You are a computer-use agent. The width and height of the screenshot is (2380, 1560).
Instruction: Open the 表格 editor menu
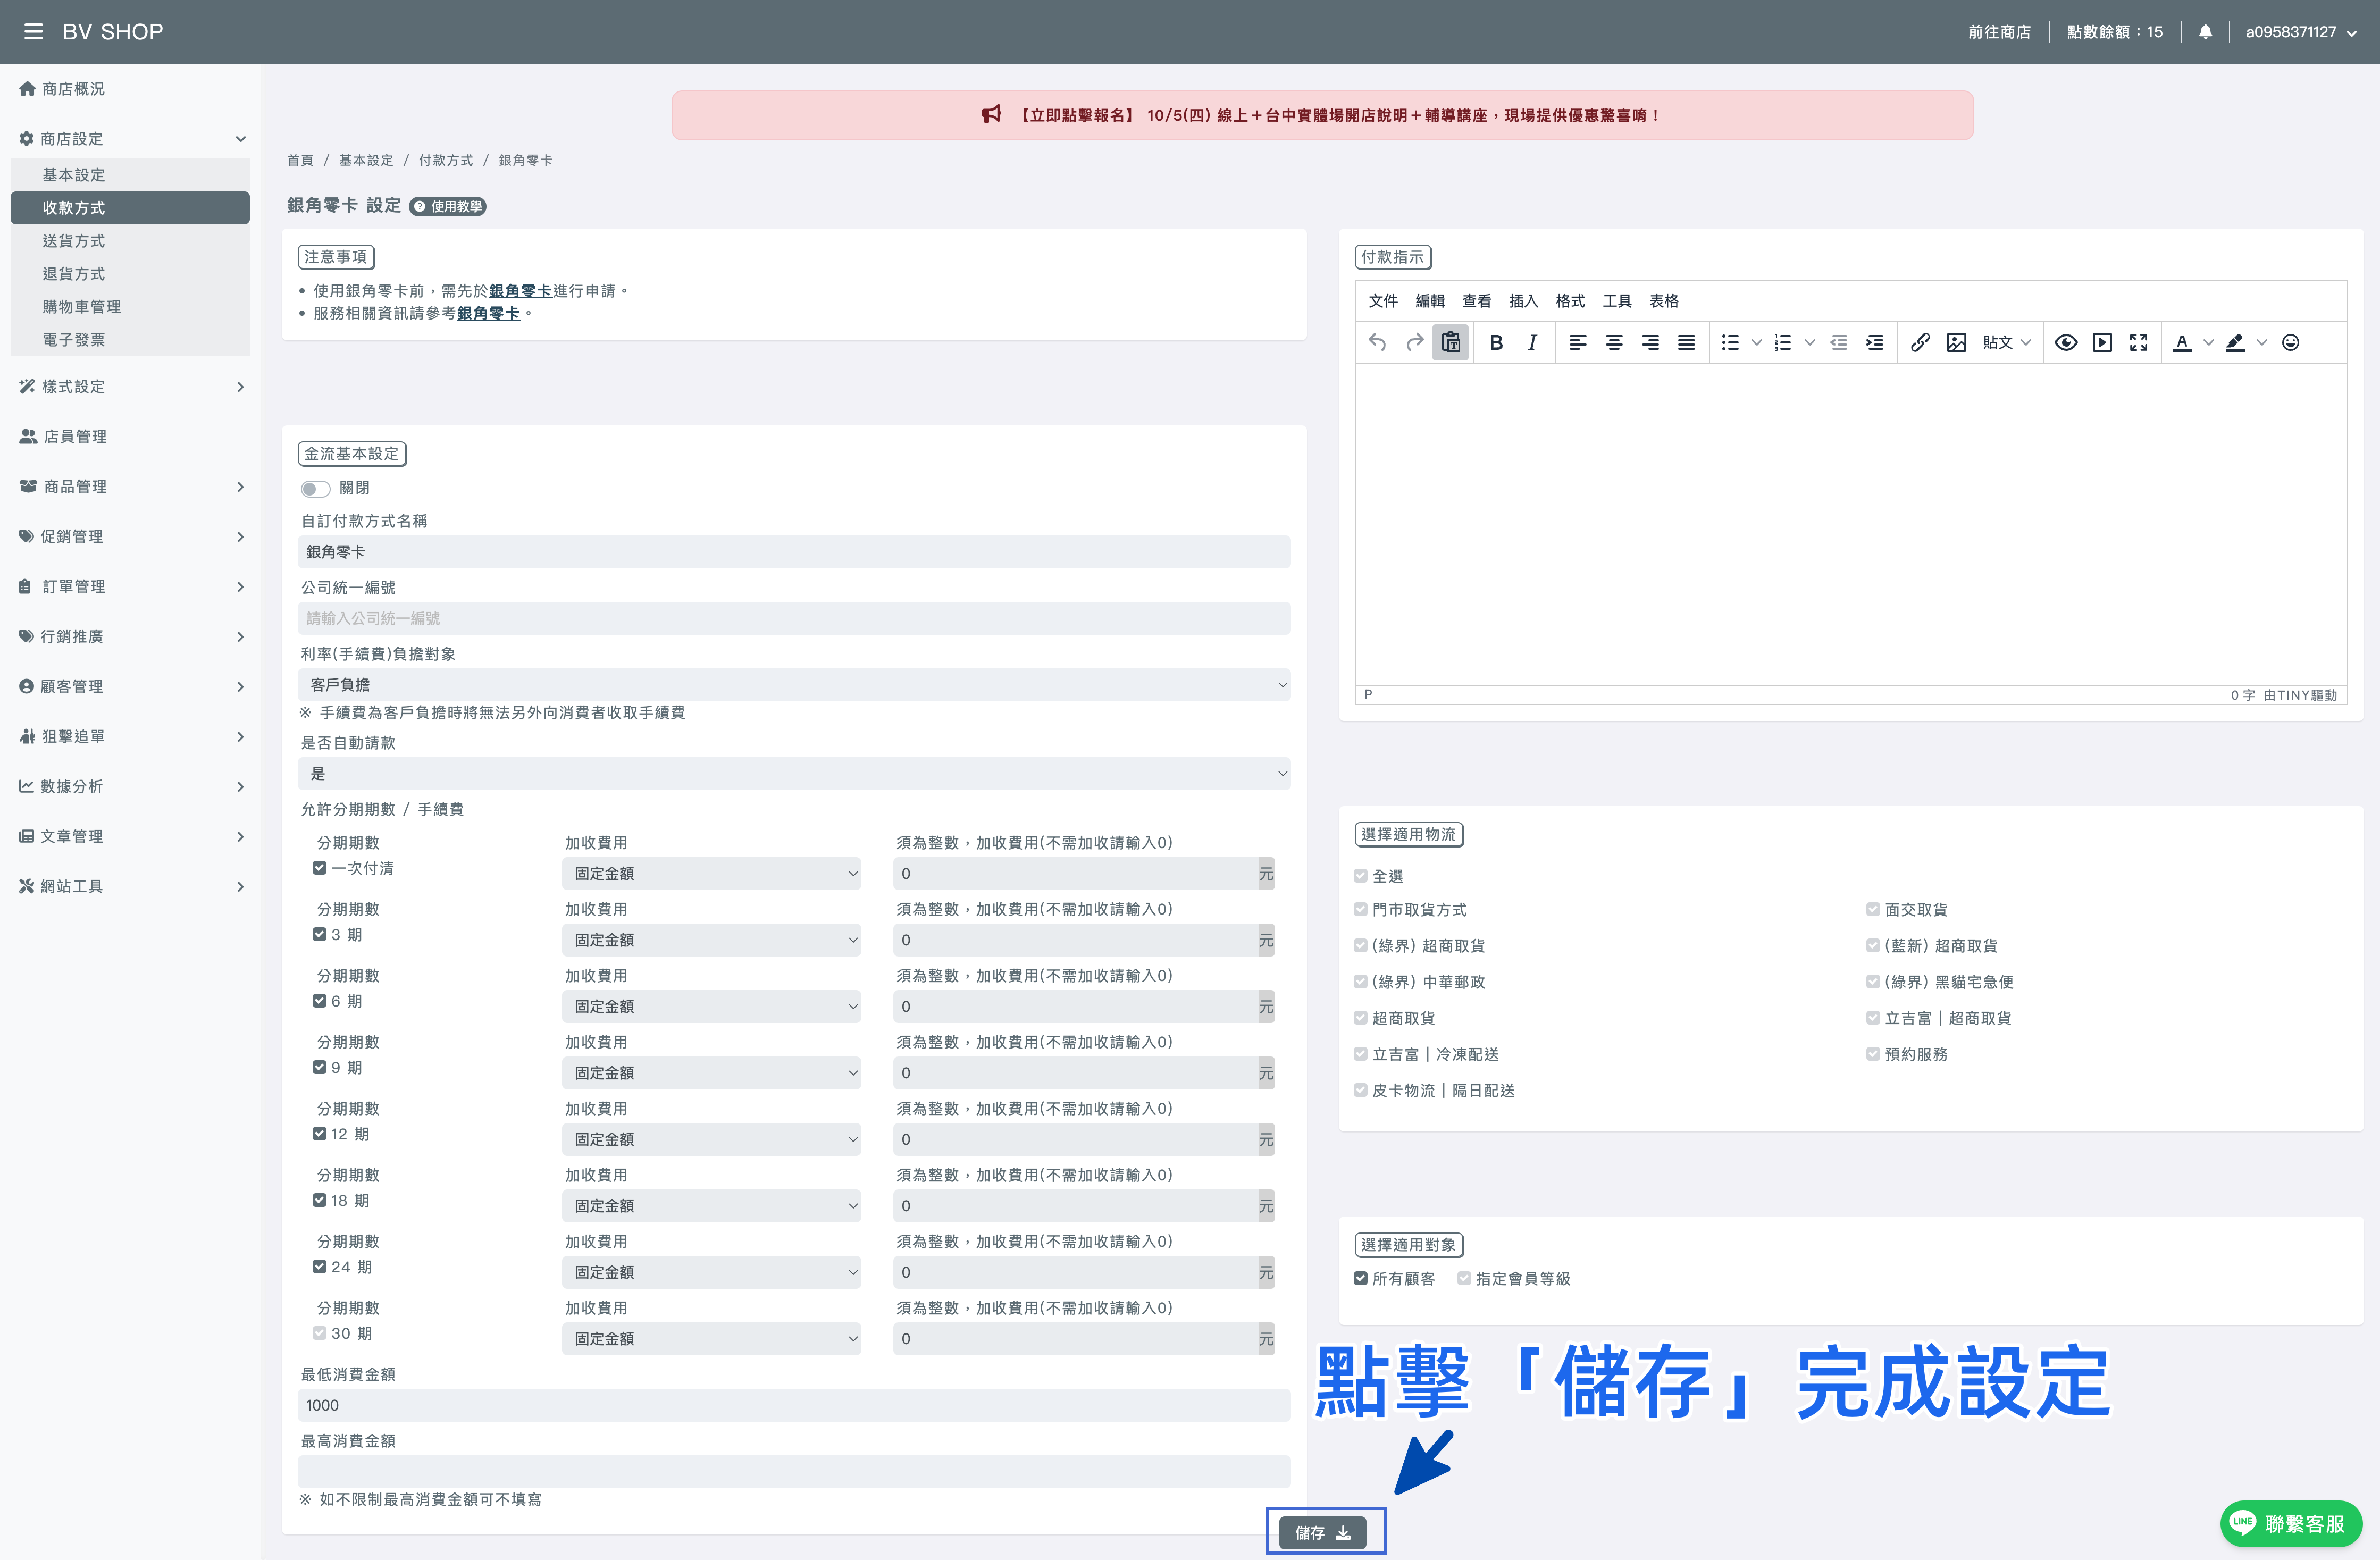[x=1664, y=301]
